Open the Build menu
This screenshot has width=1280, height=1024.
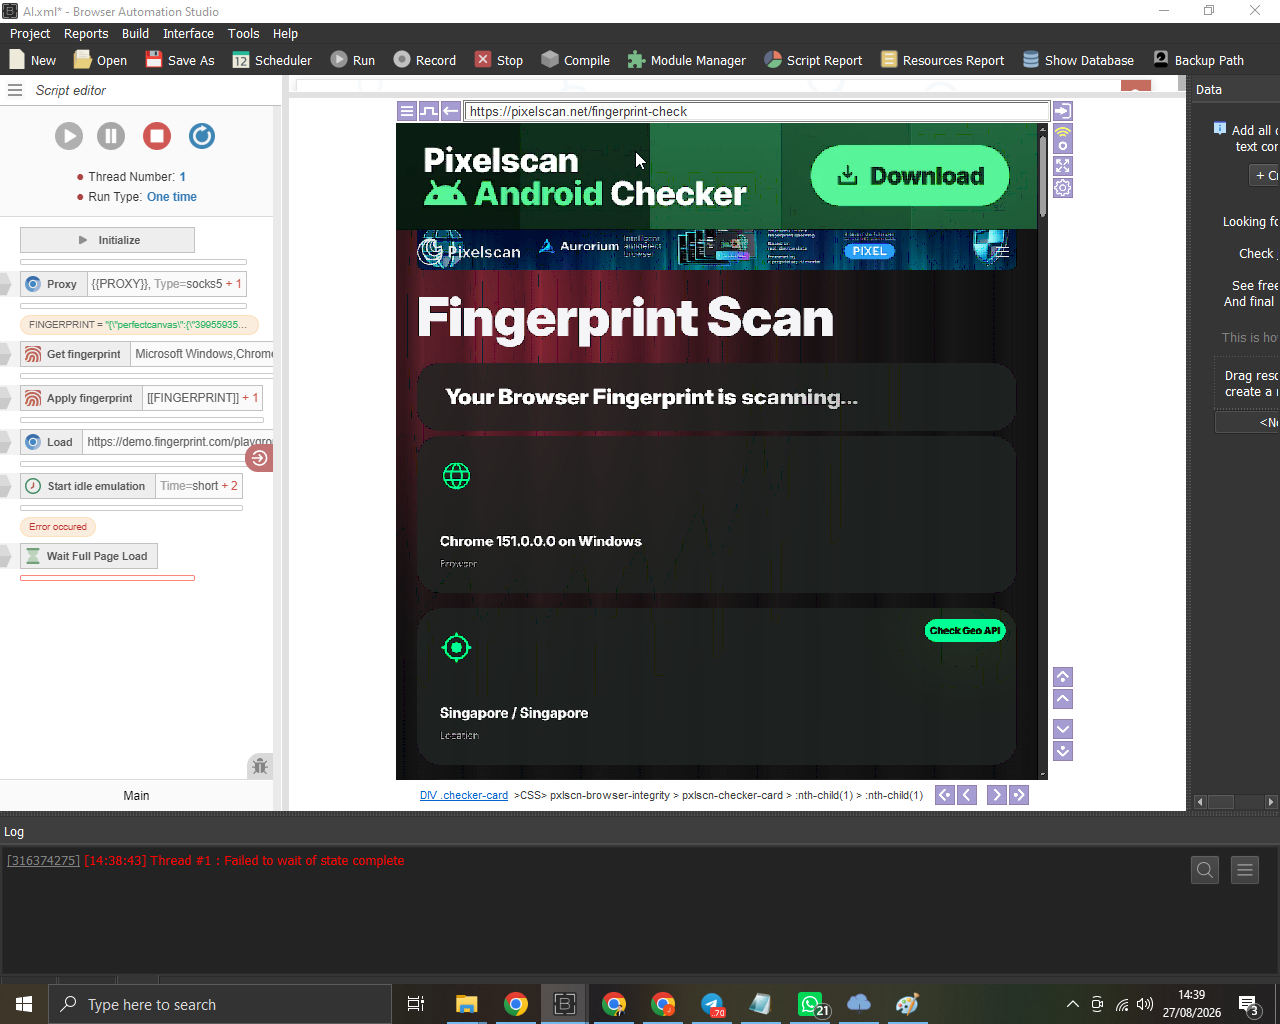pyautogui.click(x=135, y=33)
